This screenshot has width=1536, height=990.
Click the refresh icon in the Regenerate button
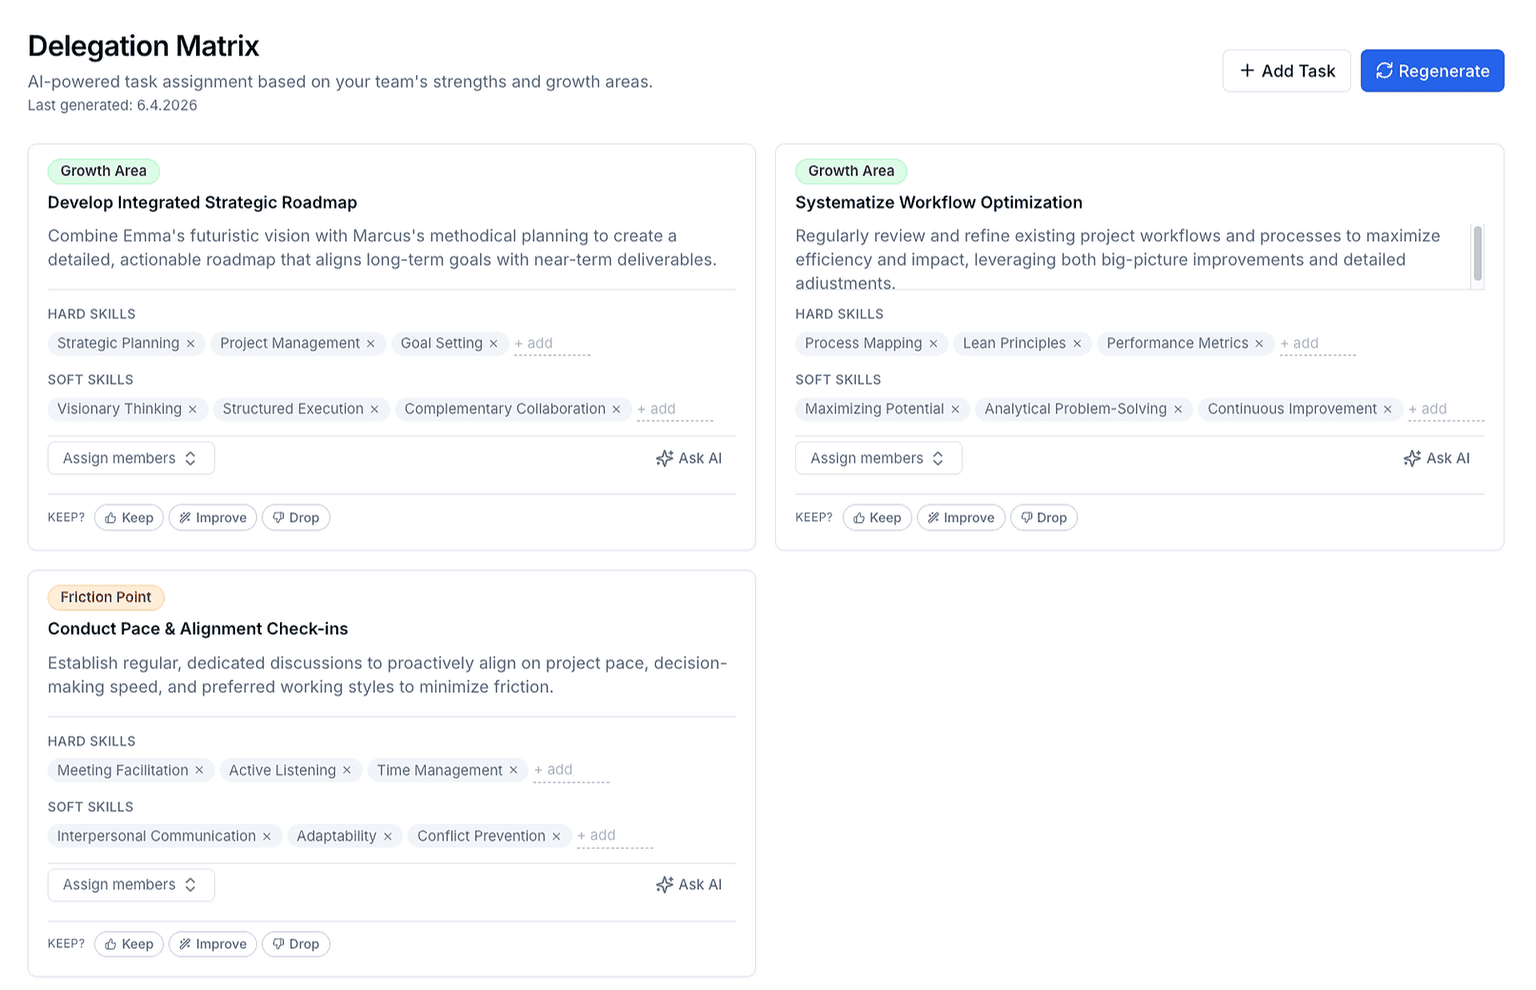click(x=1385, y=70)
